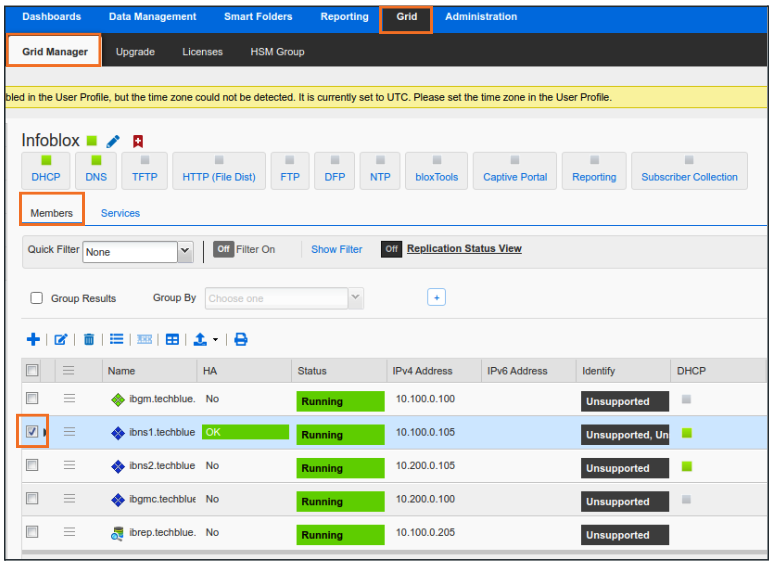773x566 pixels.
Task: Switch to the Services tab
Action: (120, 213)
